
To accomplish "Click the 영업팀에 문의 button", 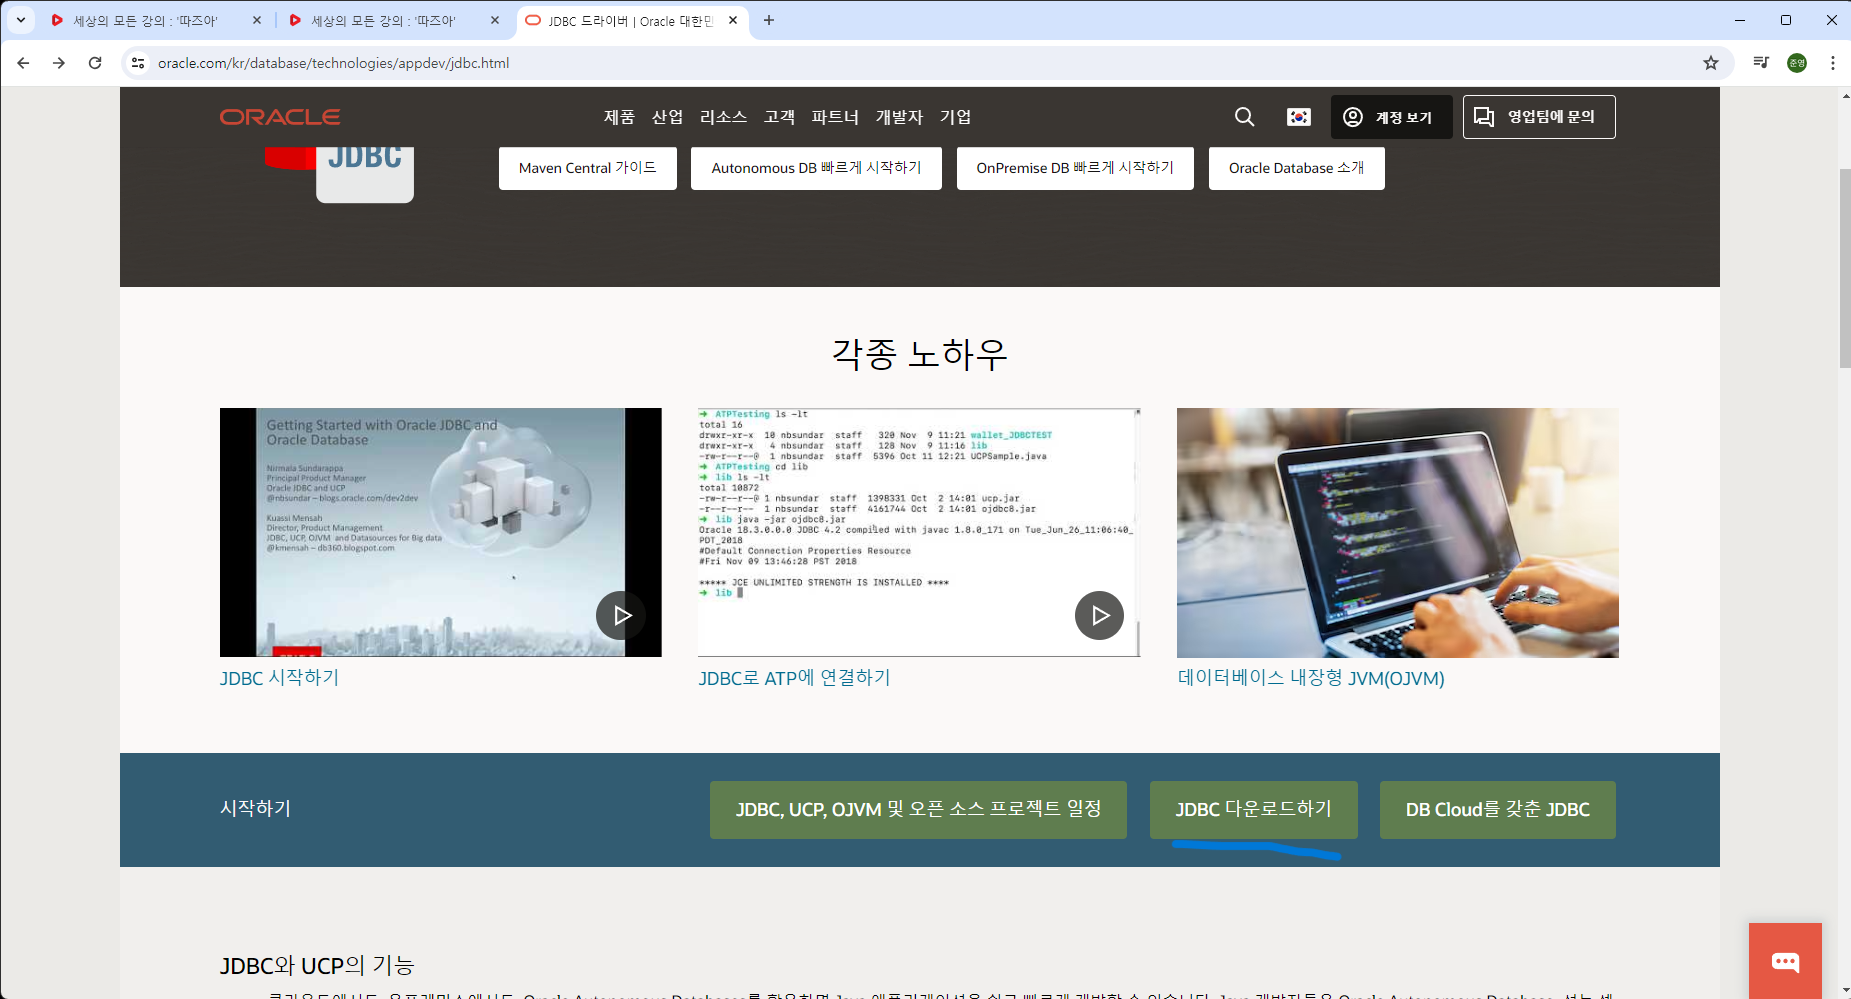I will [x=1539, y=117].
